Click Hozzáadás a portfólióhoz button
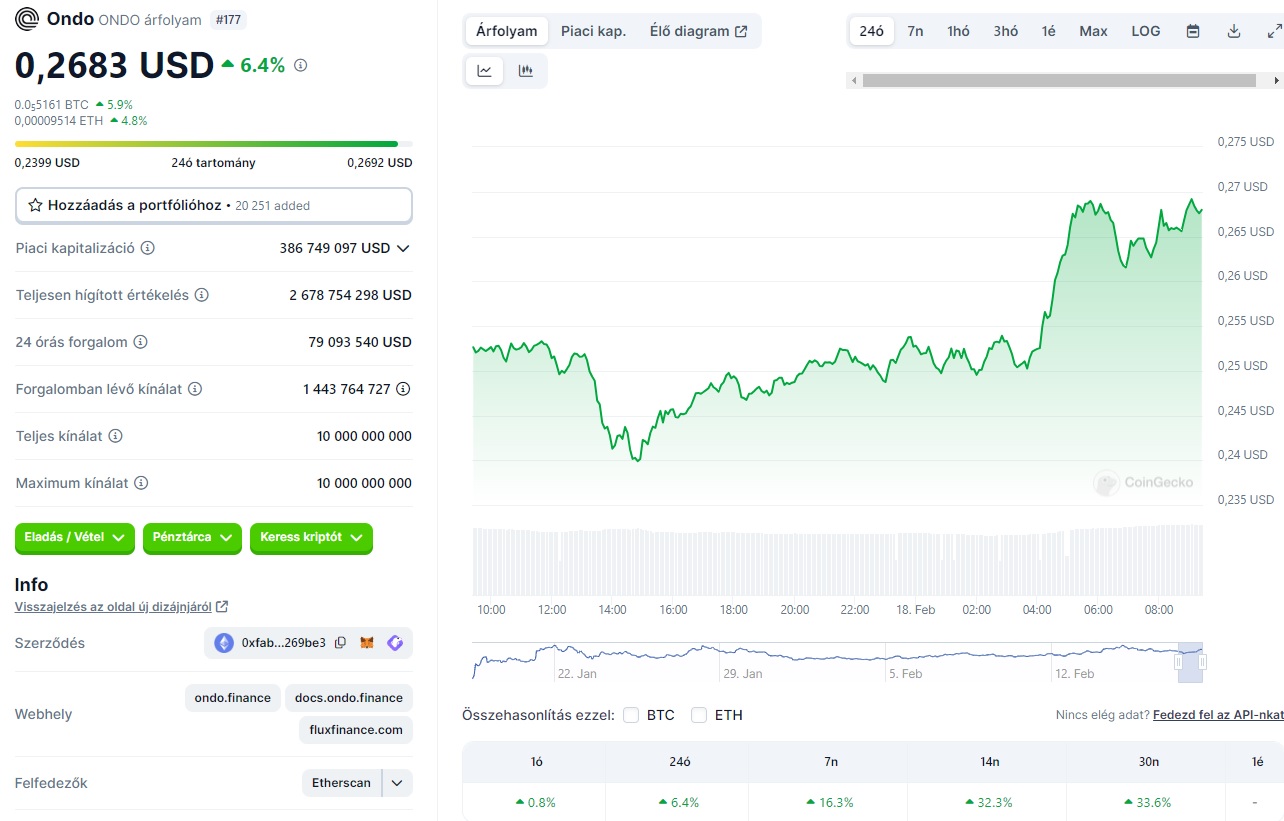 coord(214,205)
